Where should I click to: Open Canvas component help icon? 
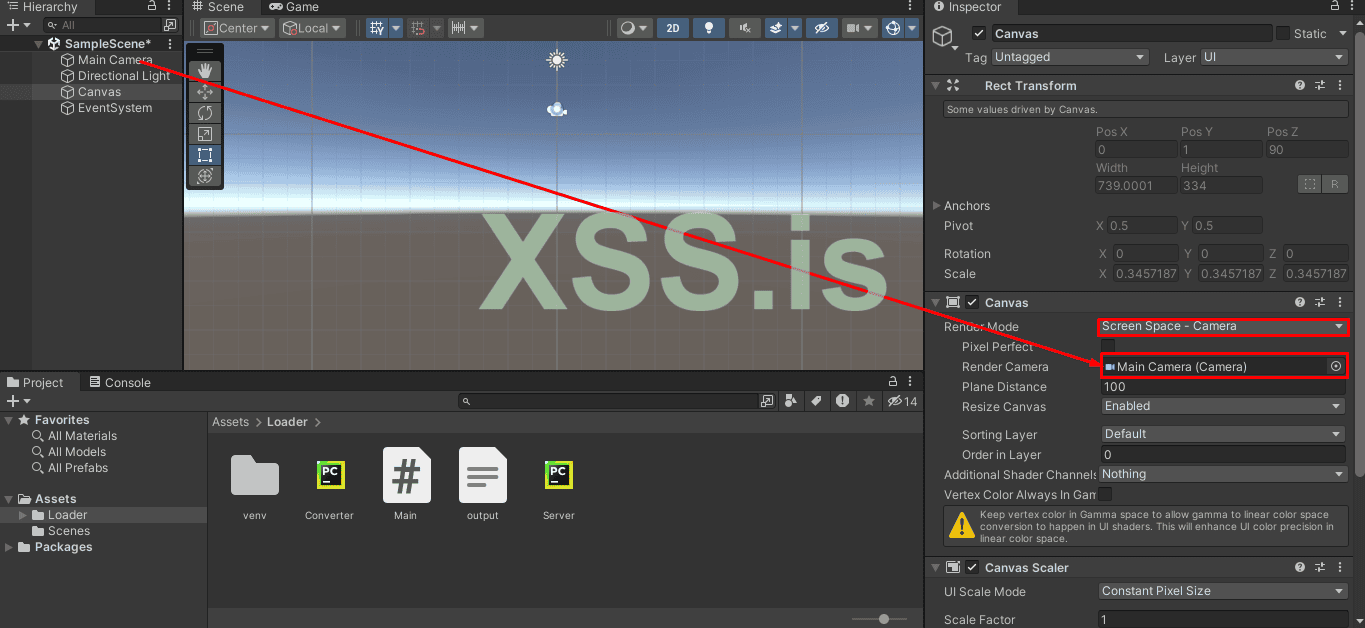1300,302
